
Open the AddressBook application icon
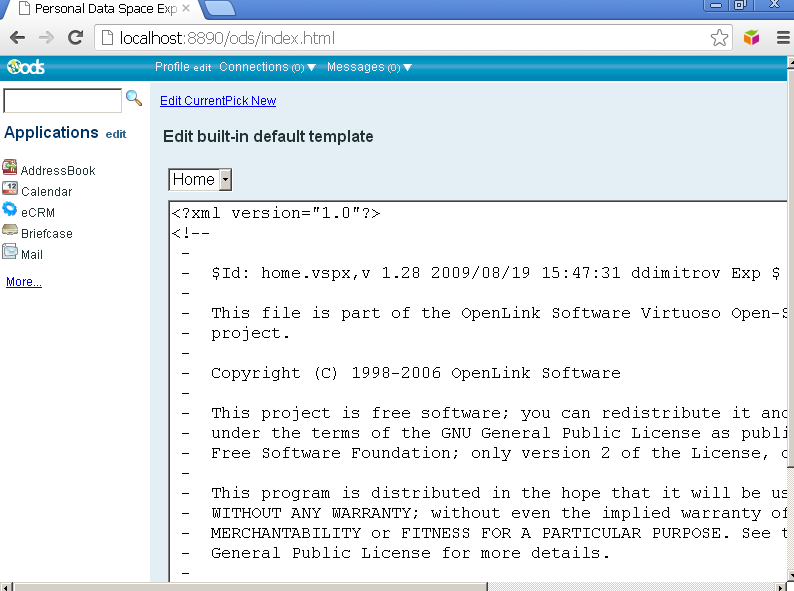tap(10, 169)
